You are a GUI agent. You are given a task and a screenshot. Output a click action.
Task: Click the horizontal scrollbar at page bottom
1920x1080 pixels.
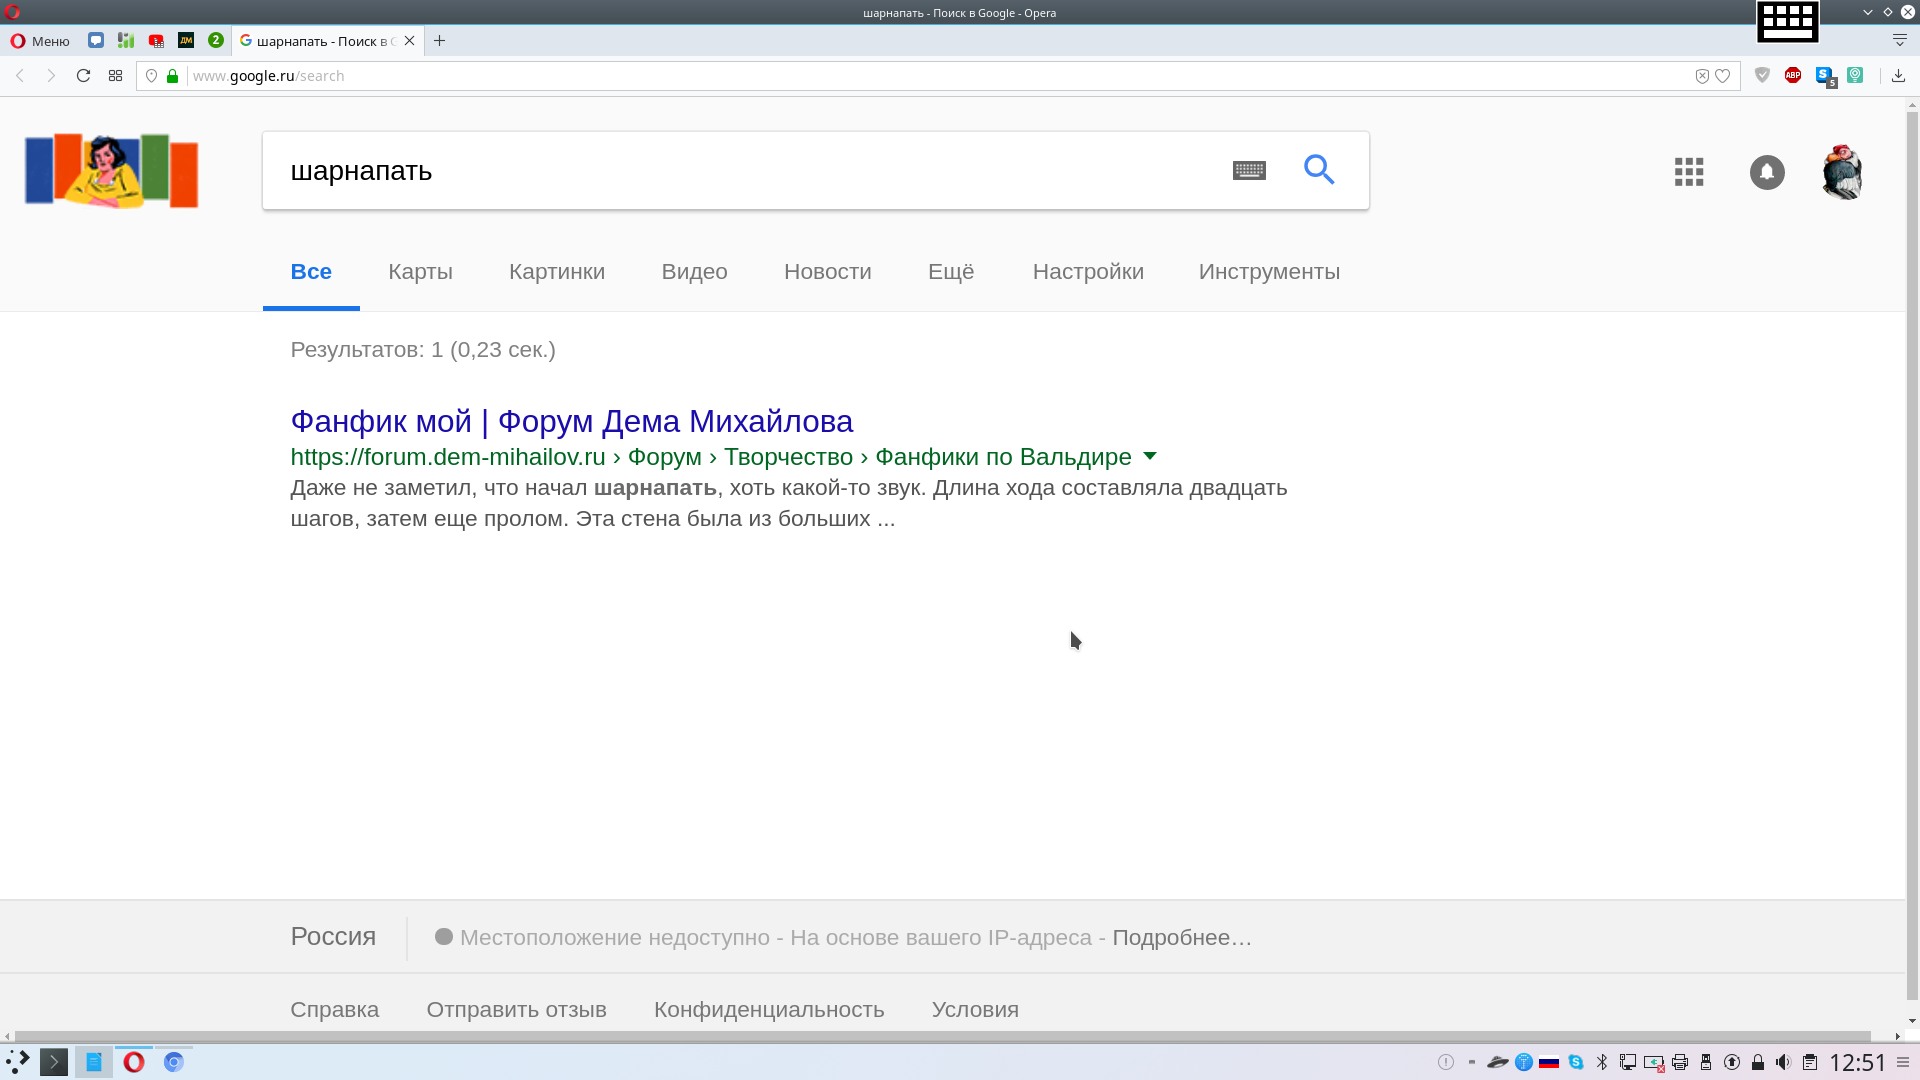point(940,1036)
